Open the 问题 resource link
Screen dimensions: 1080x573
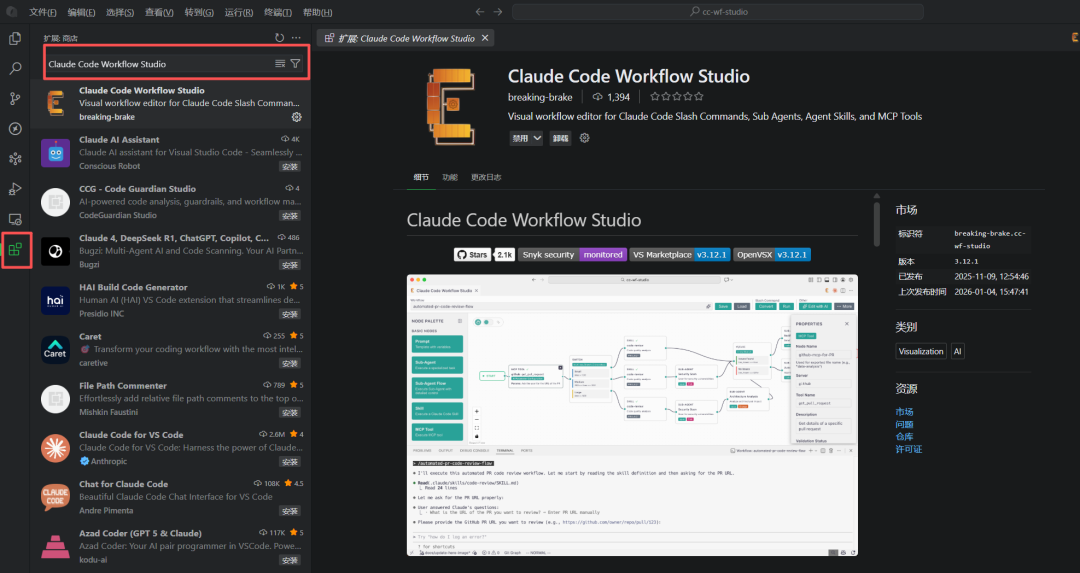[904, 424]
